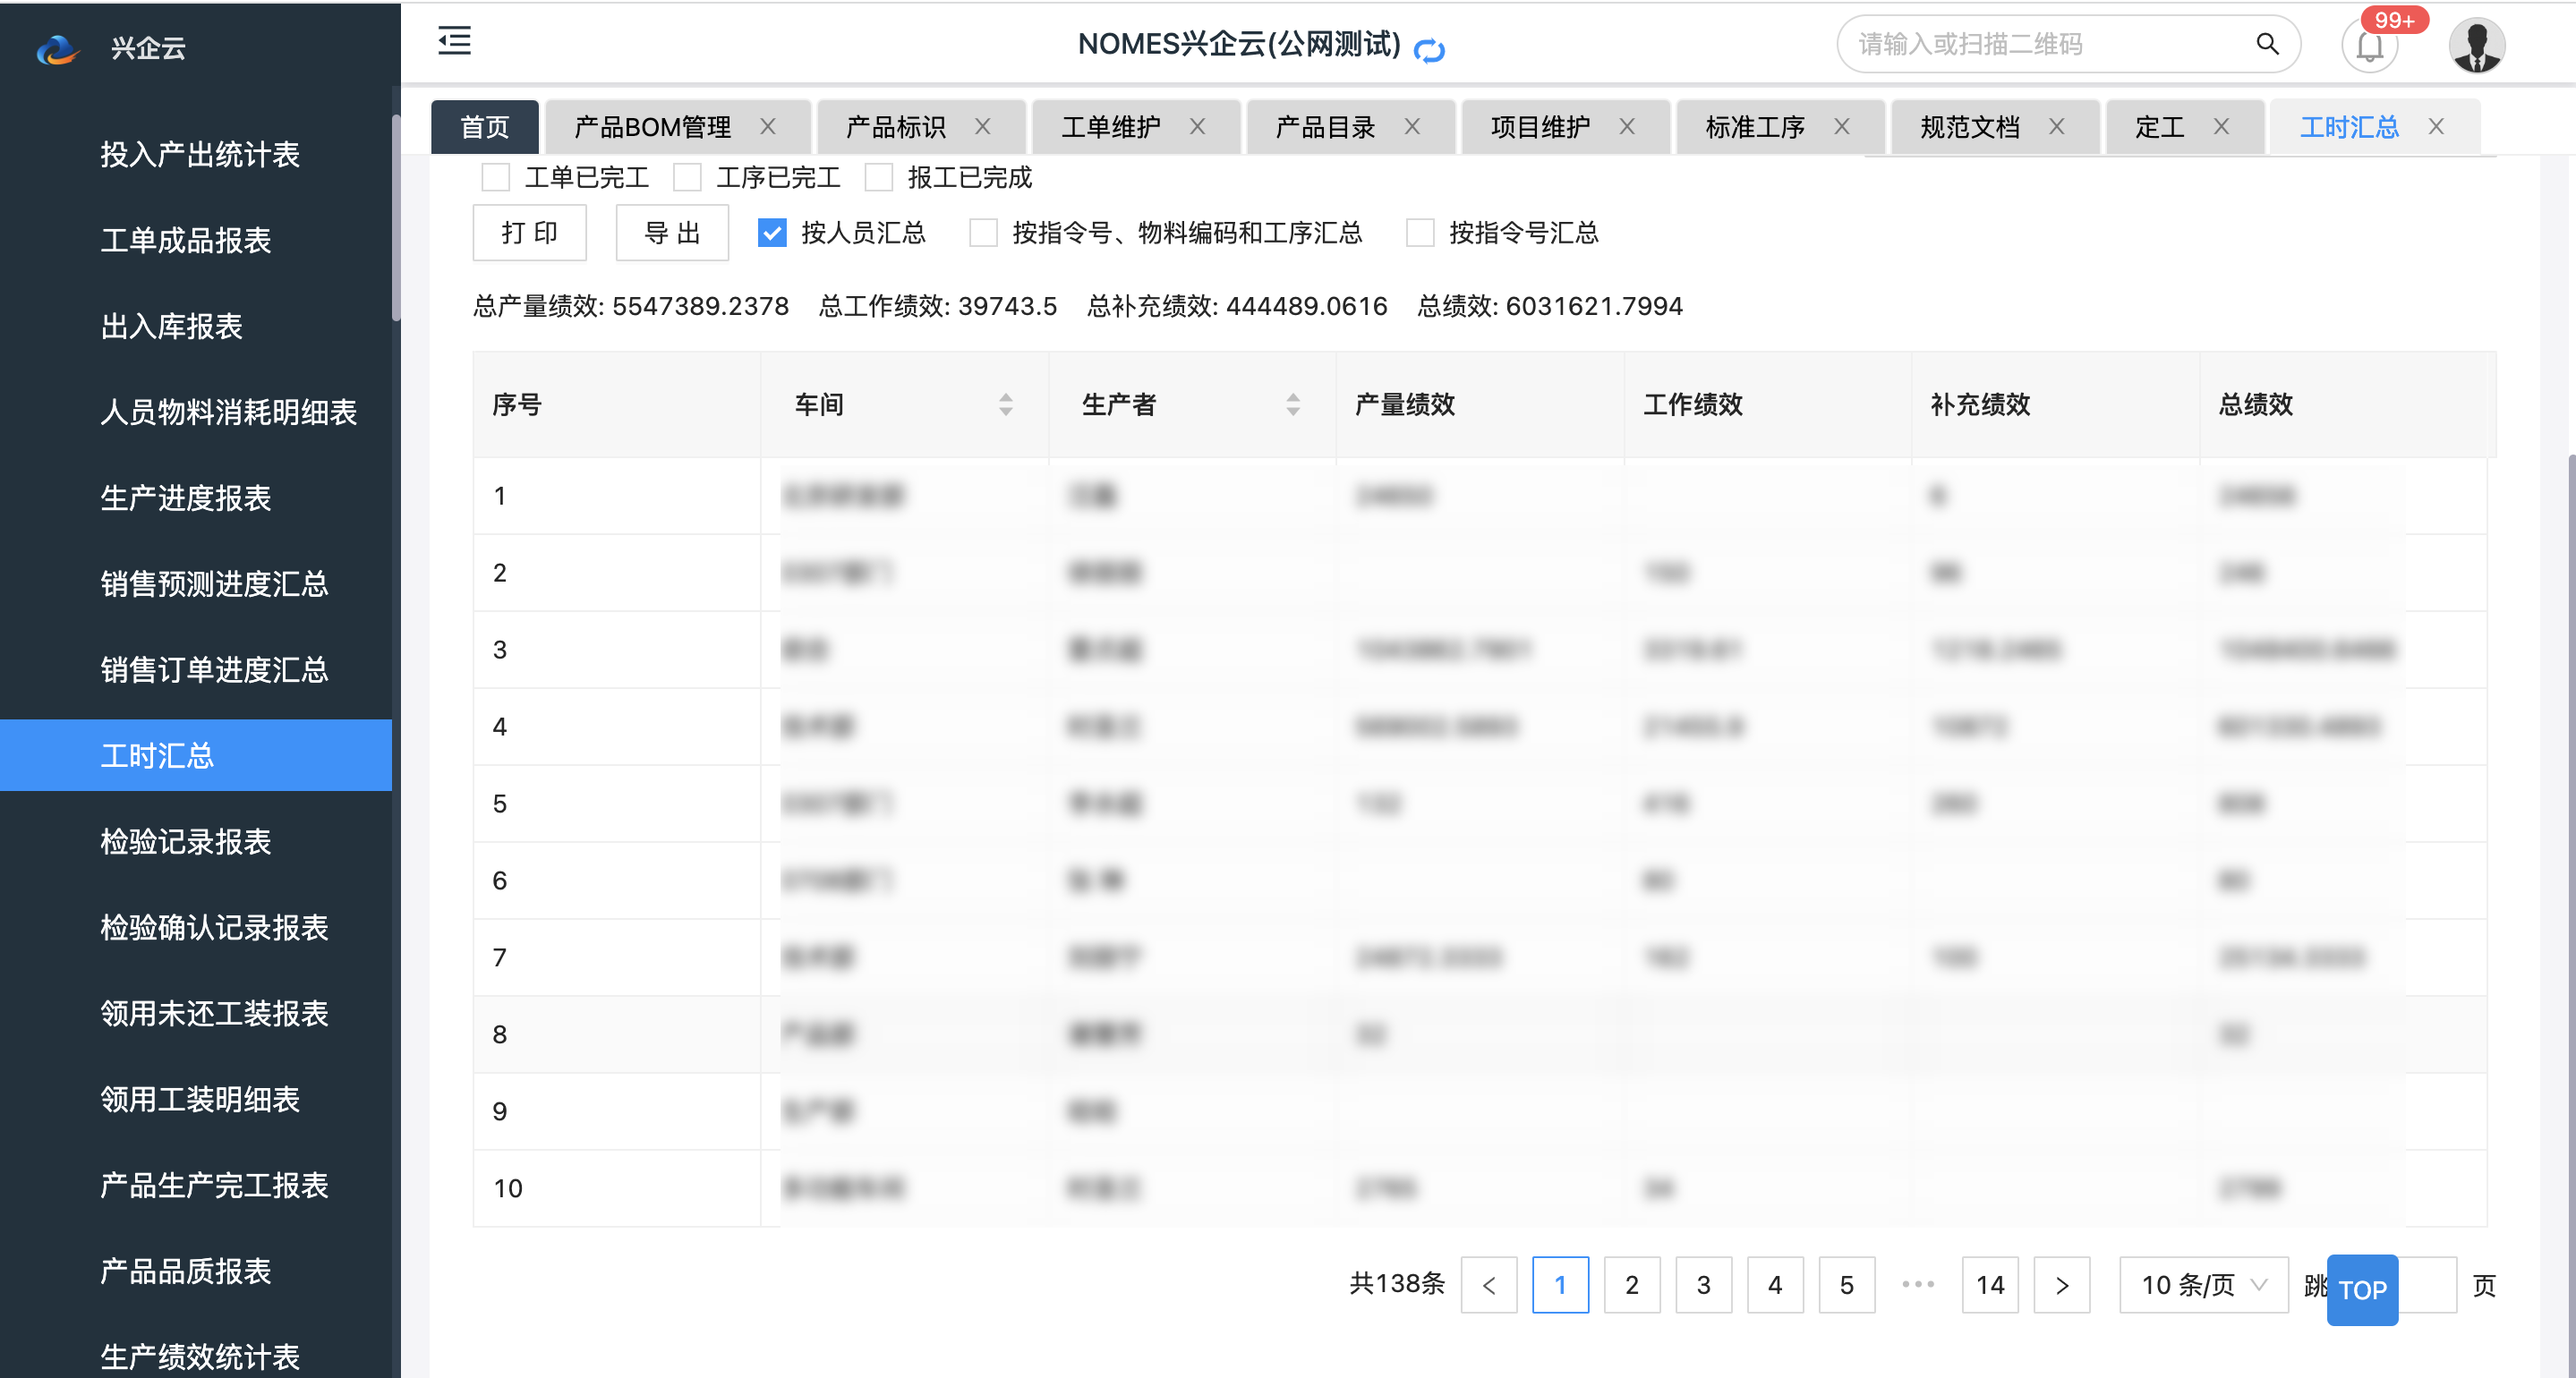The height and width of the screenshot is (1378, 2576).
Task: Enable 按指令号、物料编码和工序汇总 checkbox
Action: [983, 233]
